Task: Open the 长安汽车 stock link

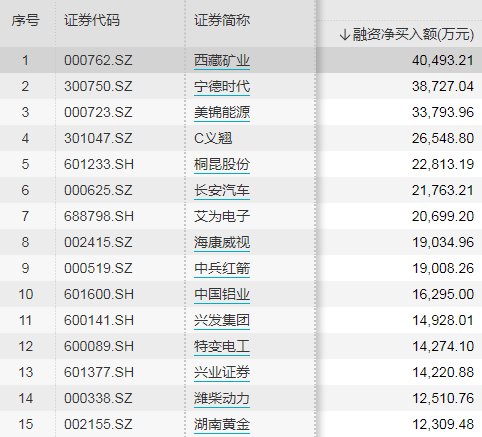Action: 222,190
